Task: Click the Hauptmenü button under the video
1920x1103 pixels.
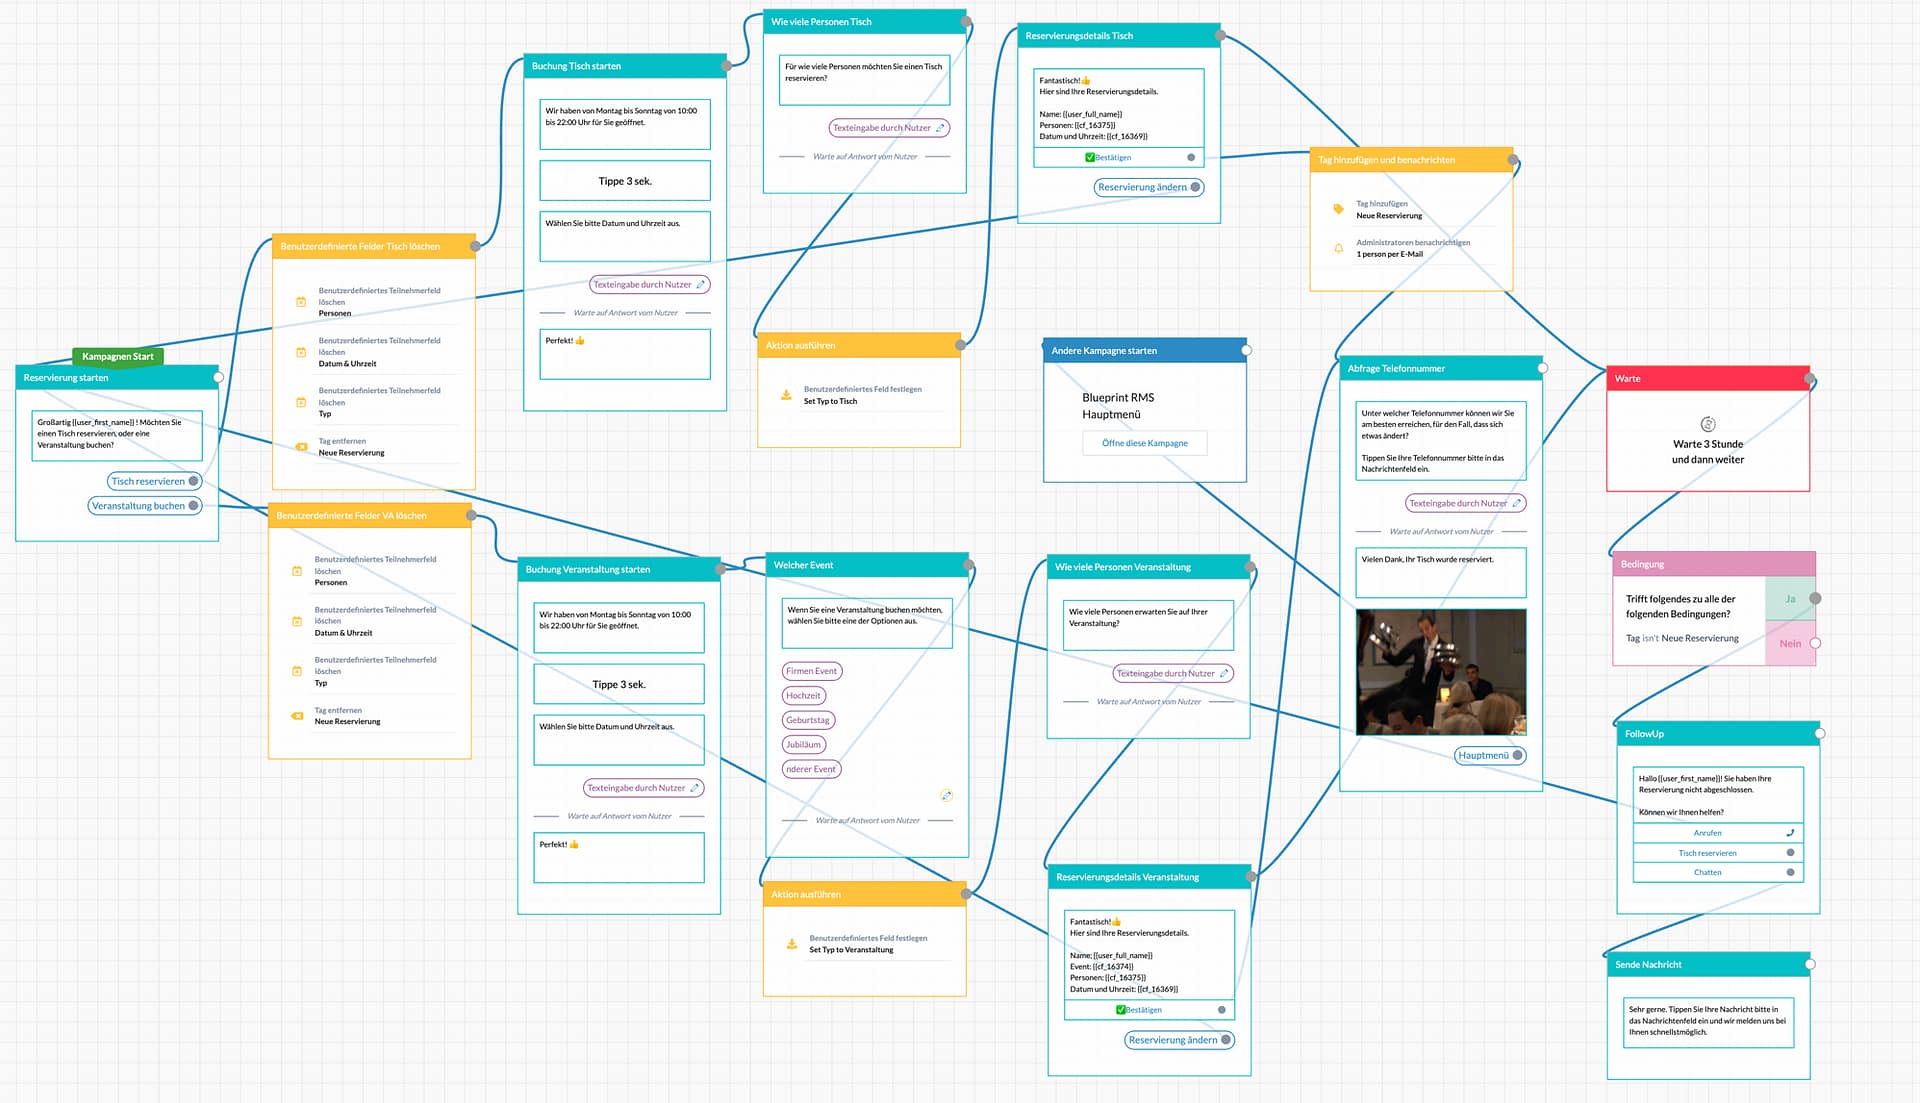Action: coord(1483,756)
